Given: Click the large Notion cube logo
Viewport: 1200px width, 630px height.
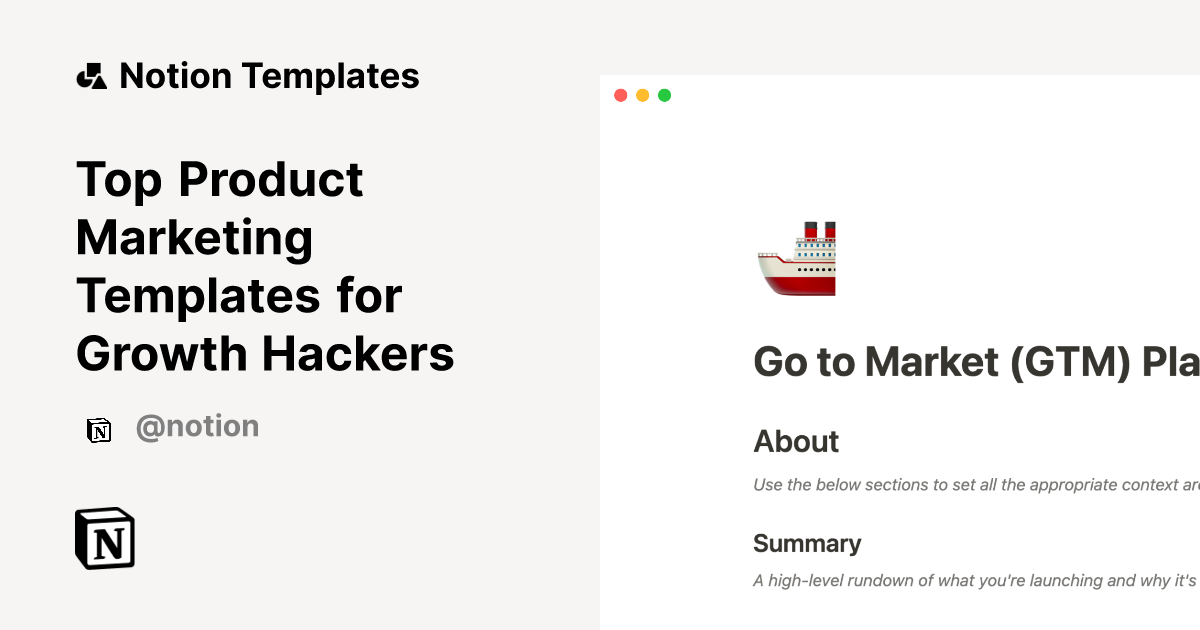Looking at the screenshot, I should (105, 538).
